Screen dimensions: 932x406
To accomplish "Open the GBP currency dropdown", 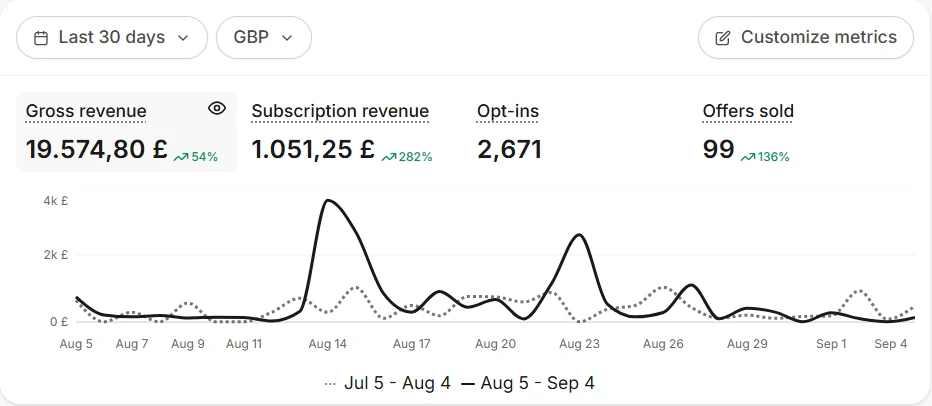I will pyautogui.click(x=264, y=37).
